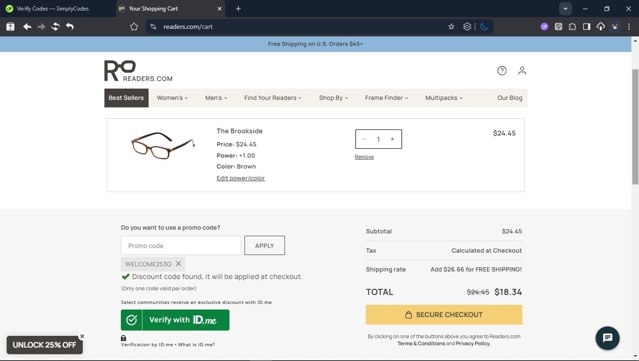Focus the Promo code input field
Image resolution: width=639 pixels, height=361 pixels.
[181, 246]
